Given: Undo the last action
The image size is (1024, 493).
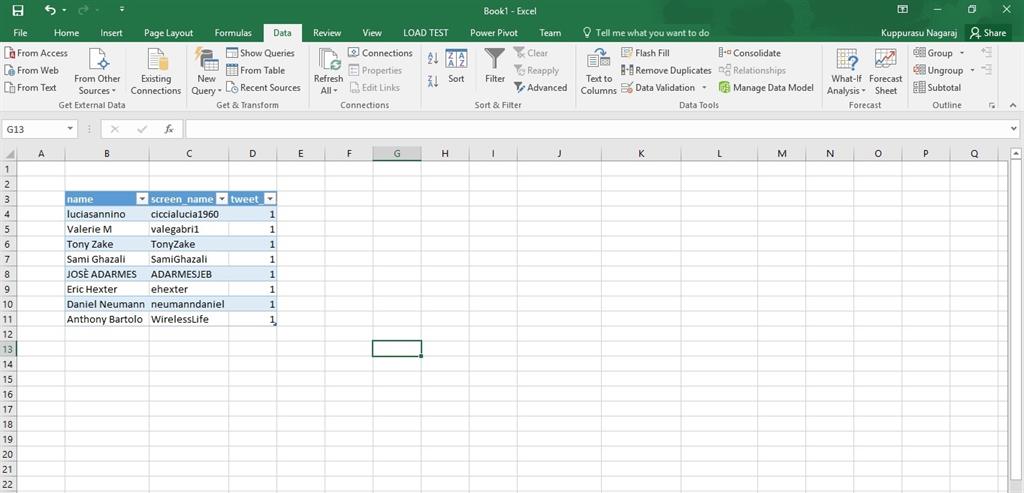Looking at the screenshot, I should [51, 10].
